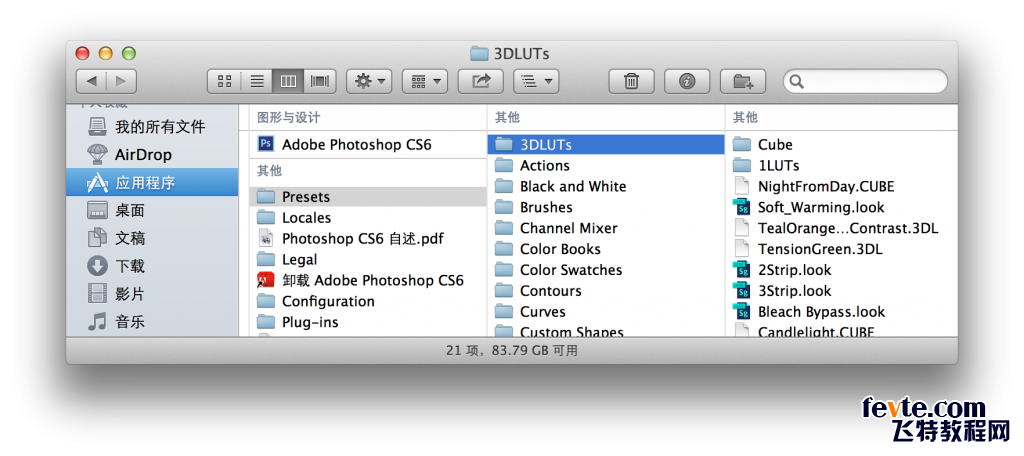1024x456 pixels.
Task: Select the Curves folder
Action: click(x=606, y=312)
